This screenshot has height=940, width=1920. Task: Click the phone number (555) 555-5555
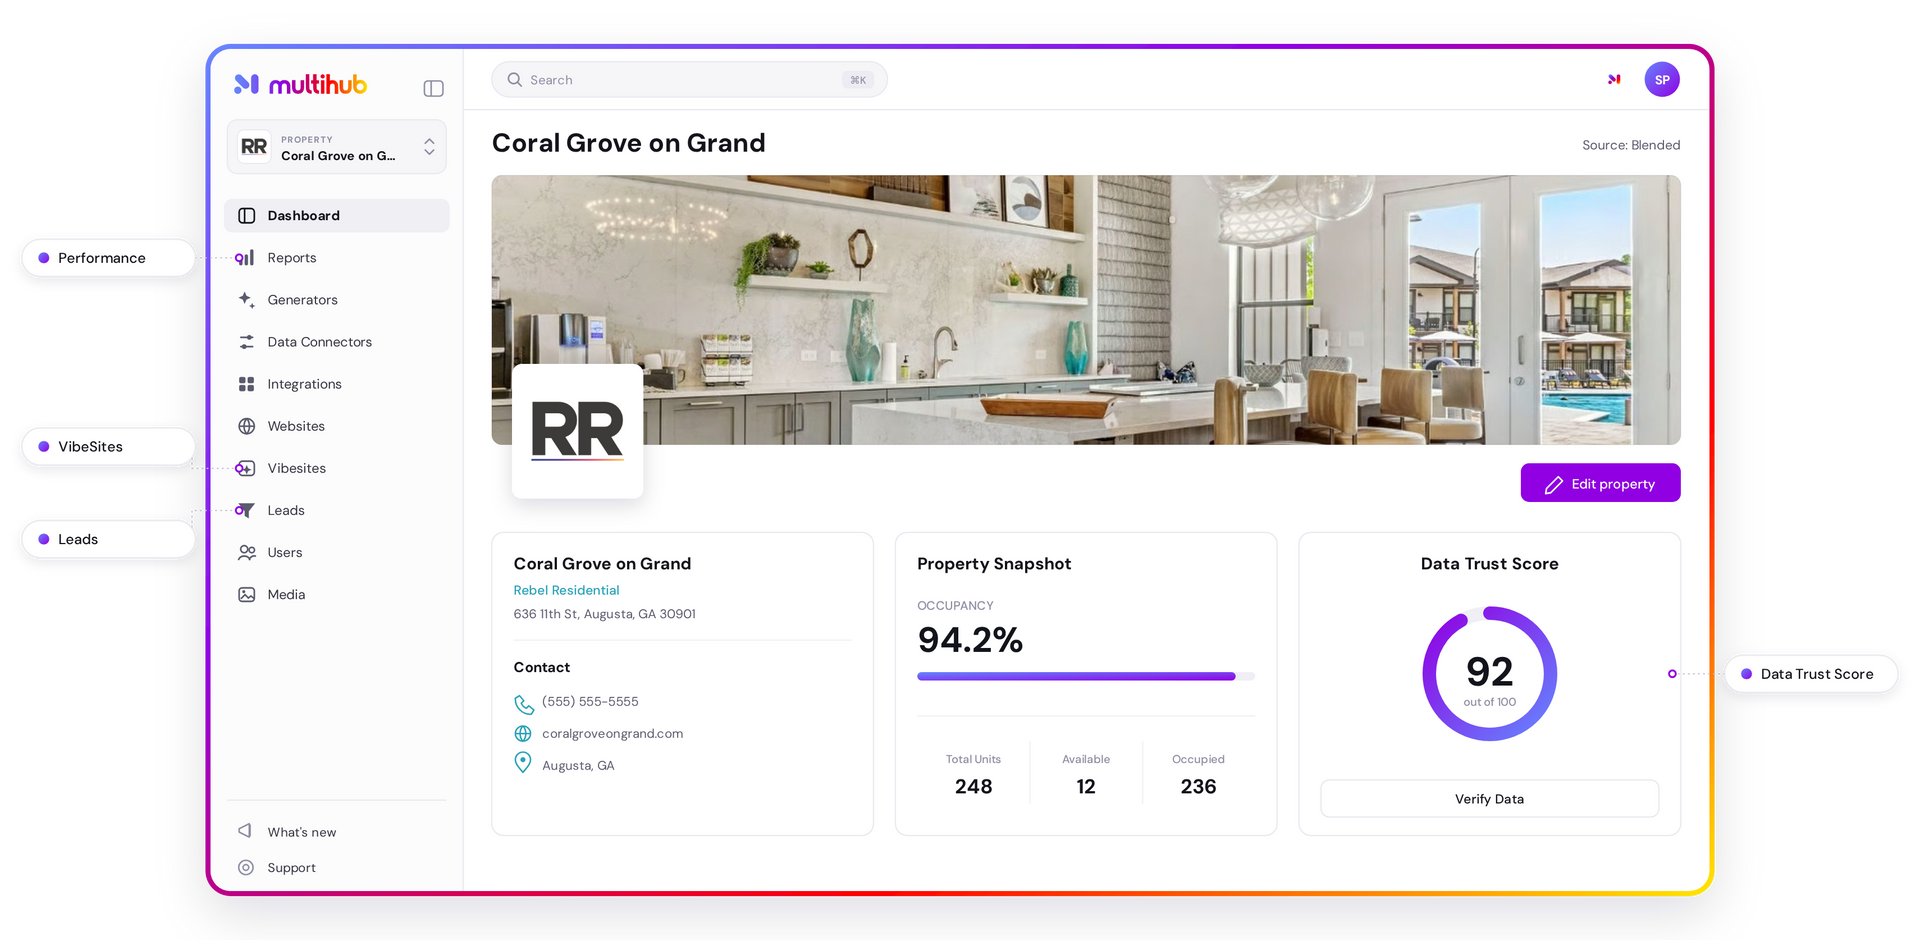590,702
